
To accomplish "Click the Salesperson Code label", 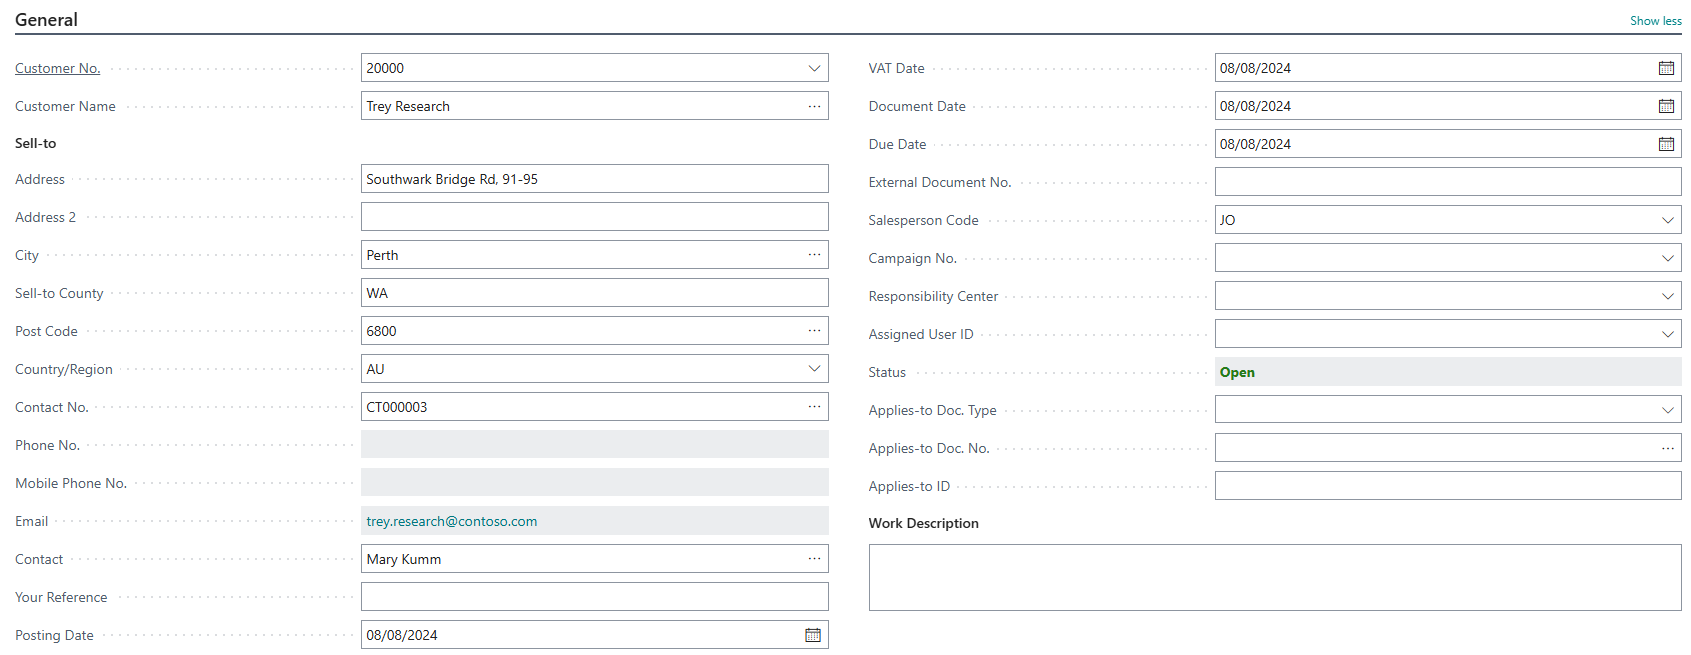I will [x=923, y=220].
